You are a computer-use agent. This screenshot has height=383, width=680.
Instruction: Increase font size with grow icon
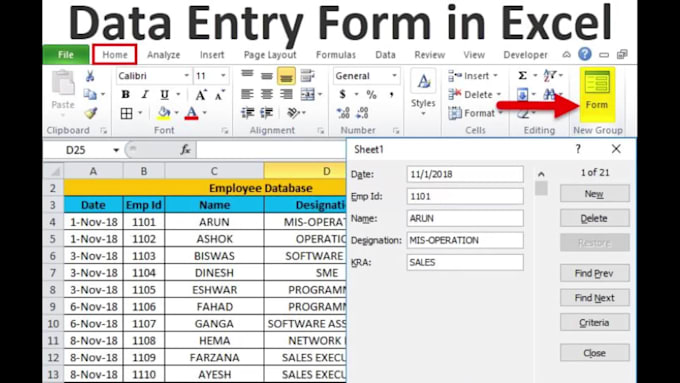pyautogui.click(x=201, y=95)
